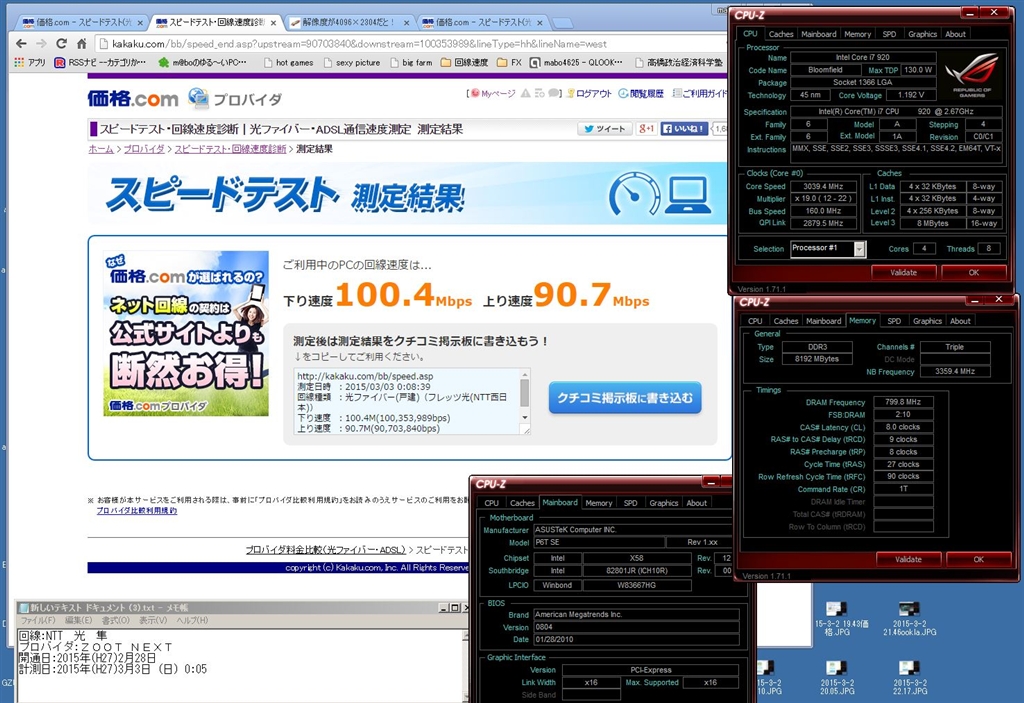Open Notepad ヘルプ(H) menu
Screen dimensions: 1024x703
[x=192, y=620]
